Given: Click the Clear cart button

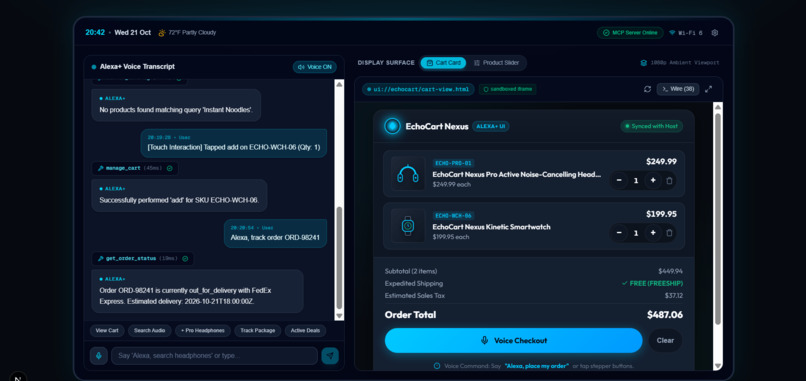Looking at the screenshot, I should 665,340.
